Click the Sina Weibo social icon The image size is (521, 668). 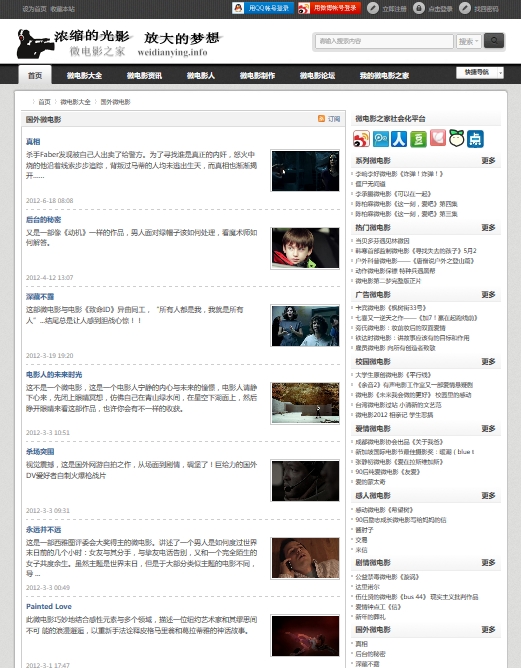(x=361, y=139)
